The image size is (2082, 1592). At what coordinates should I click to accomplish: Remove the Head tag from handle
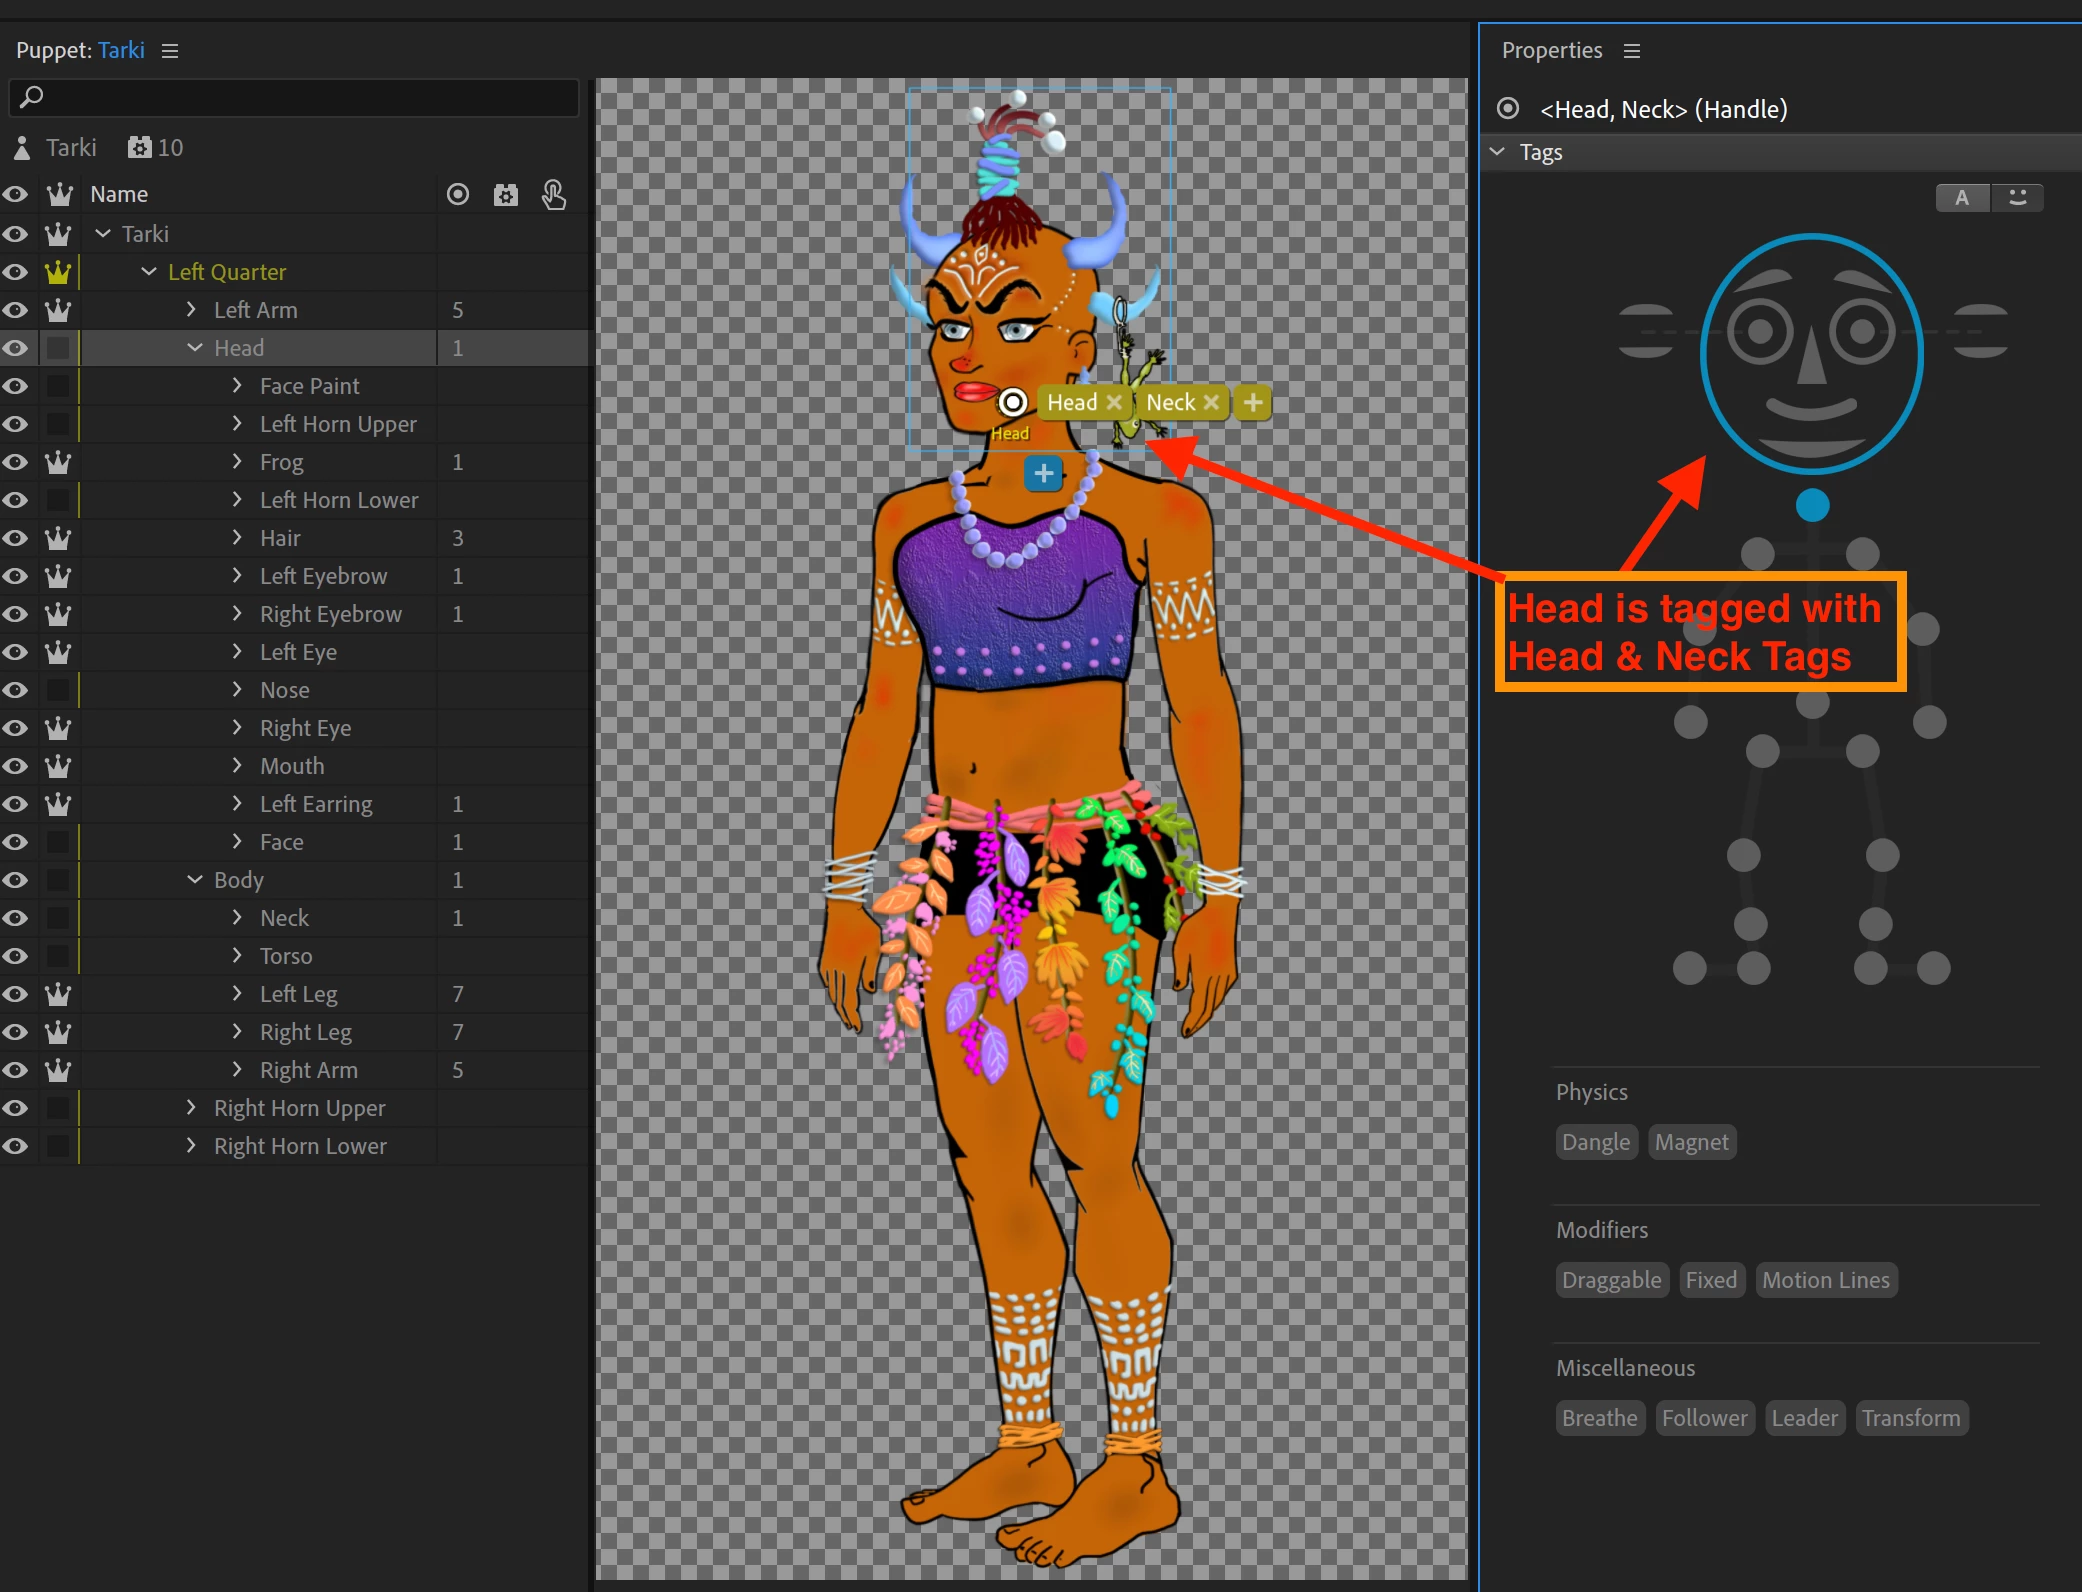click(1114, 402)
